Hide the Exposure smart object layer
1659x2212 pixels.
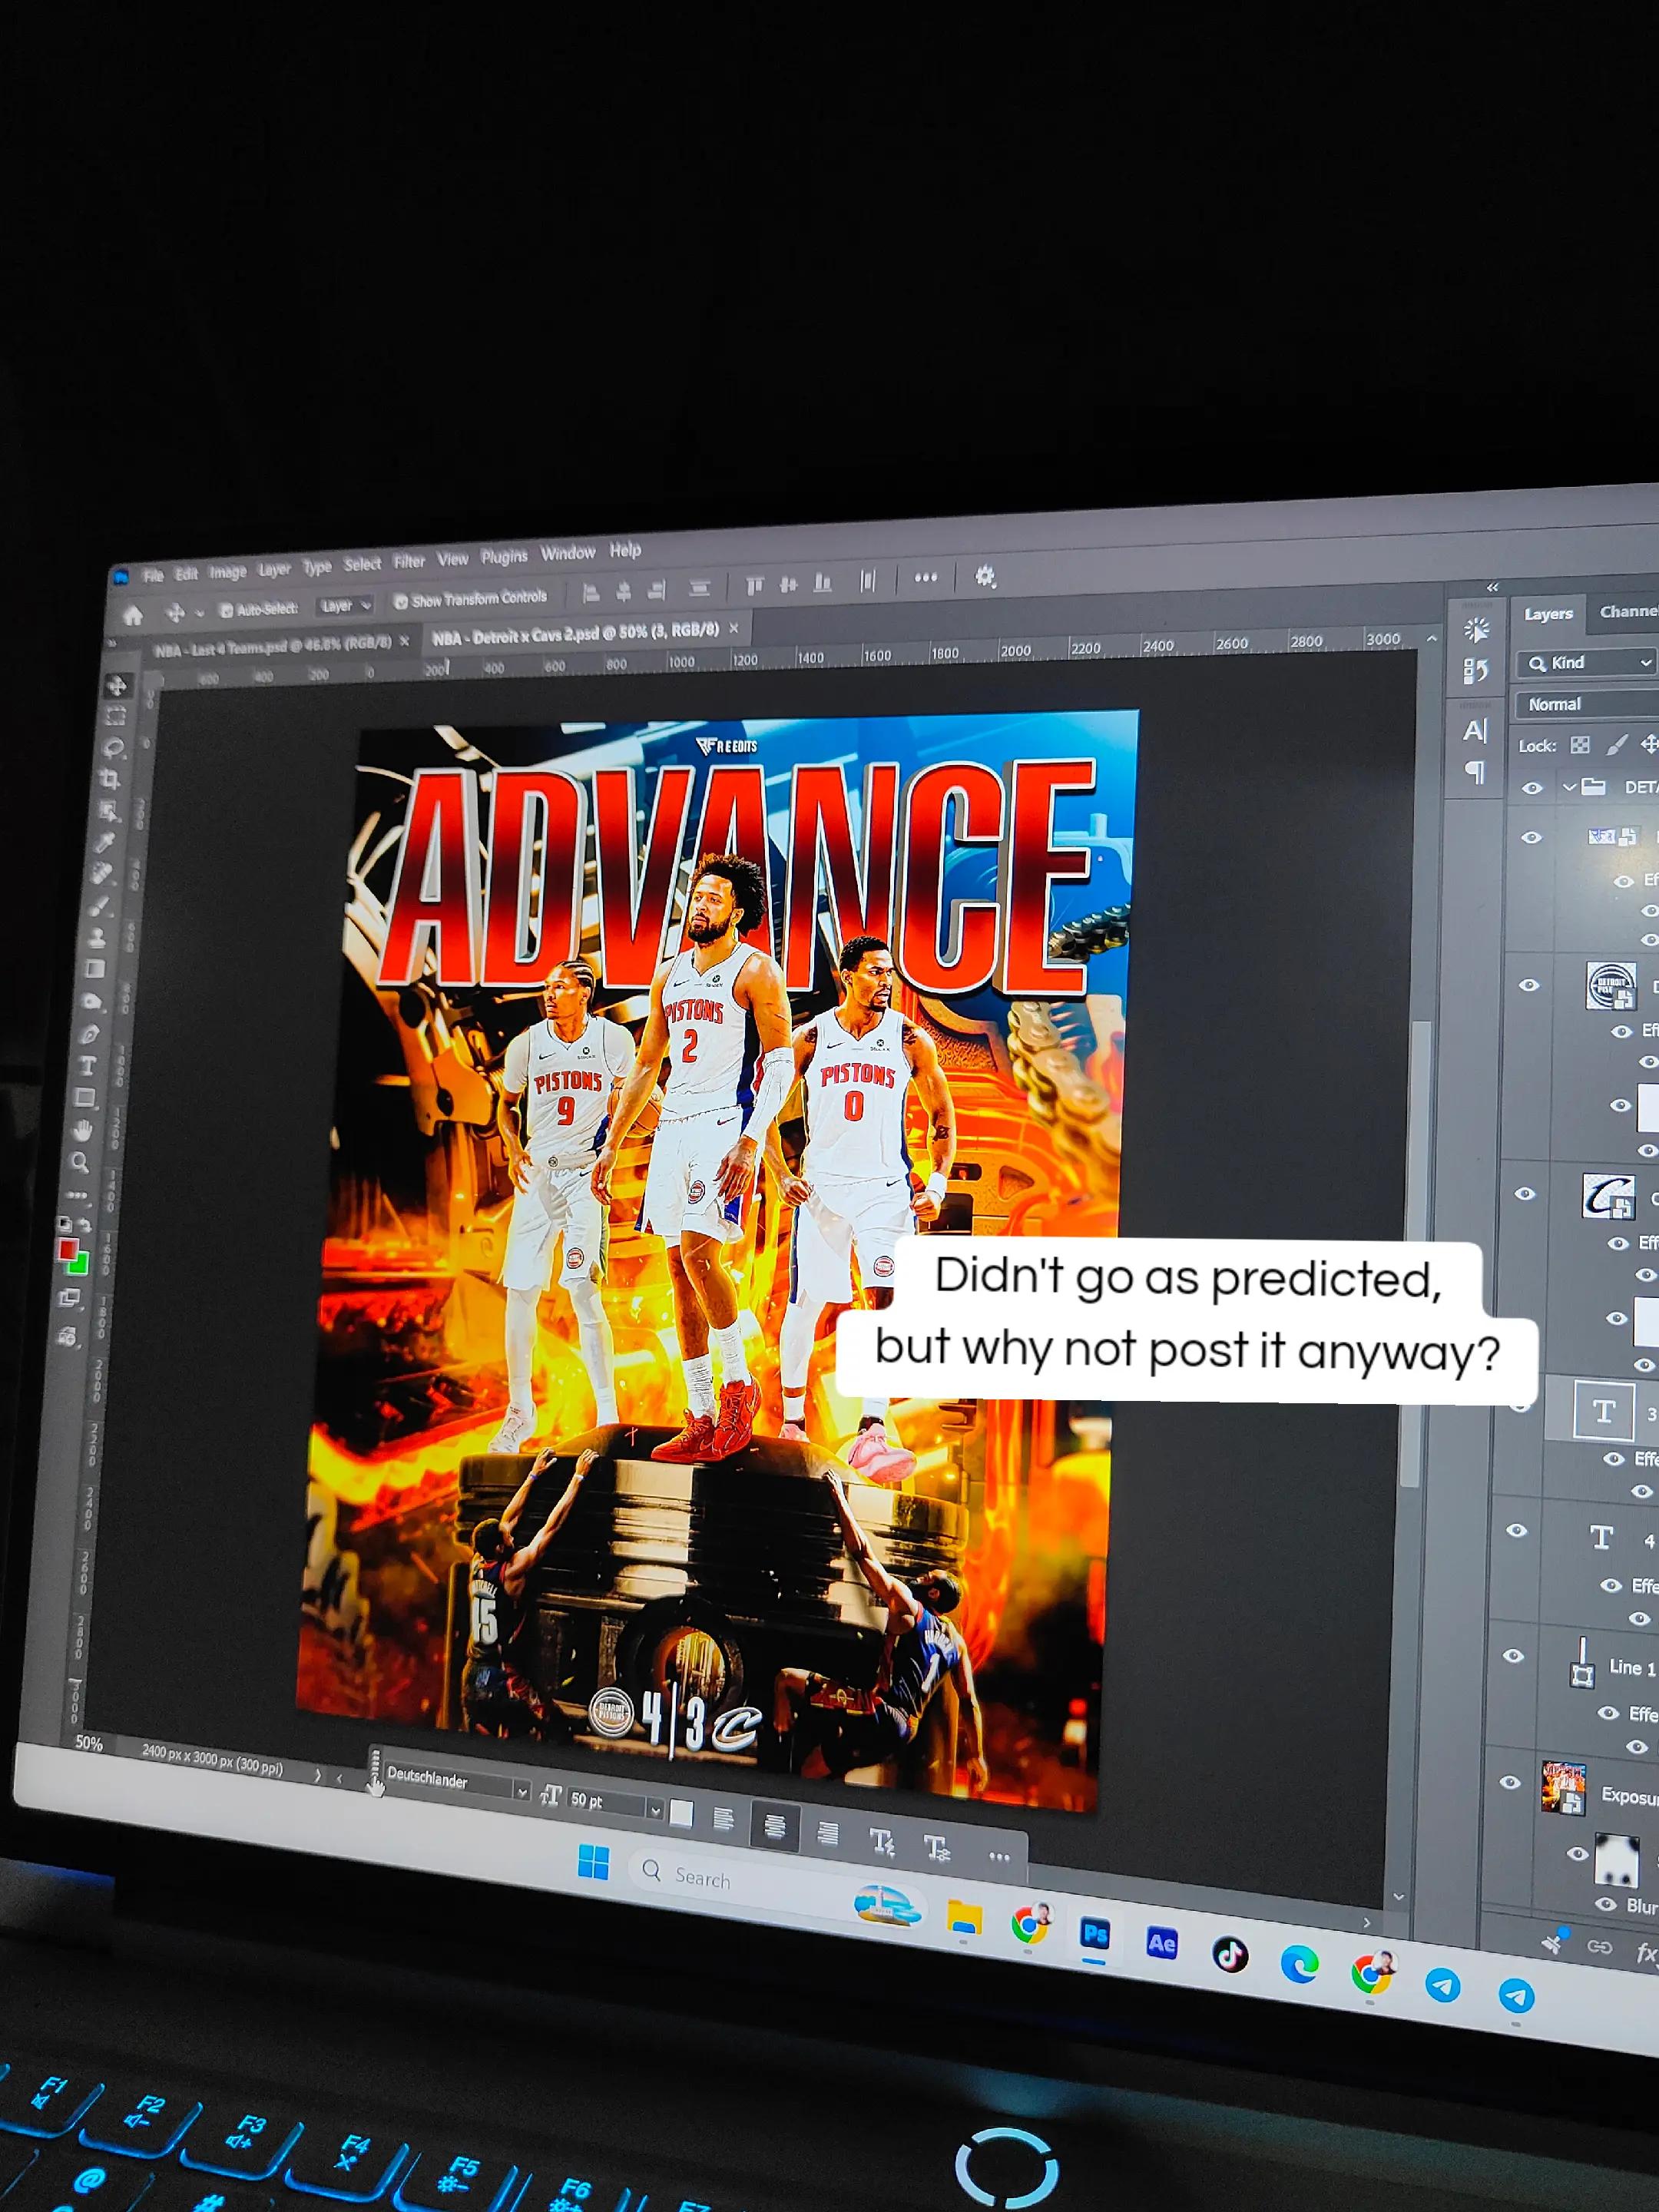click(x=1511, y=1782)
